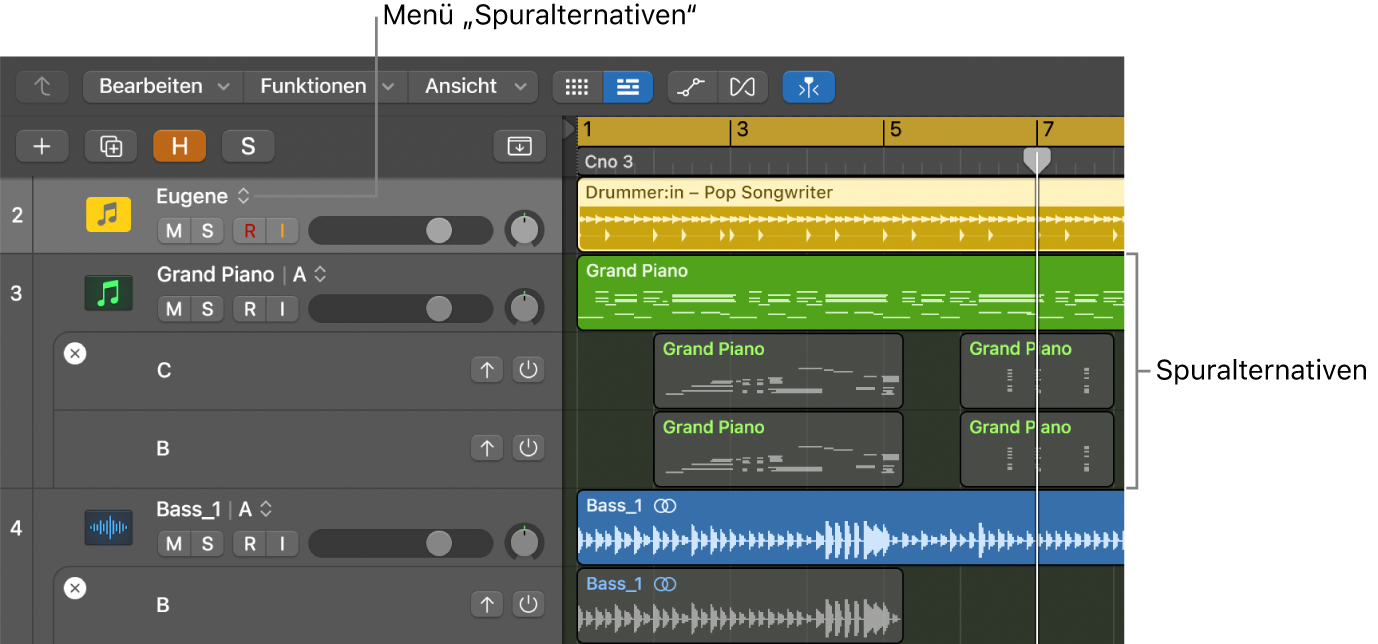Open the Funktionen menu
1378x644 pixels.
pyautogui.click(x=314, y=86)
